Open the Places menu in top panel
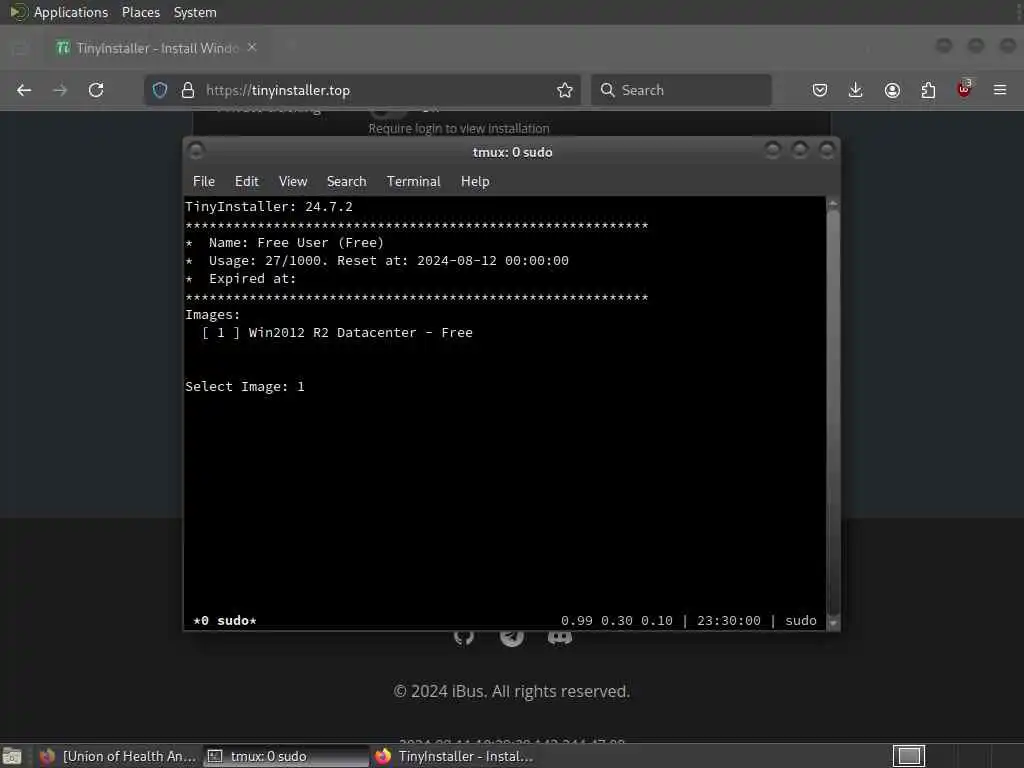 click(141, 12)
